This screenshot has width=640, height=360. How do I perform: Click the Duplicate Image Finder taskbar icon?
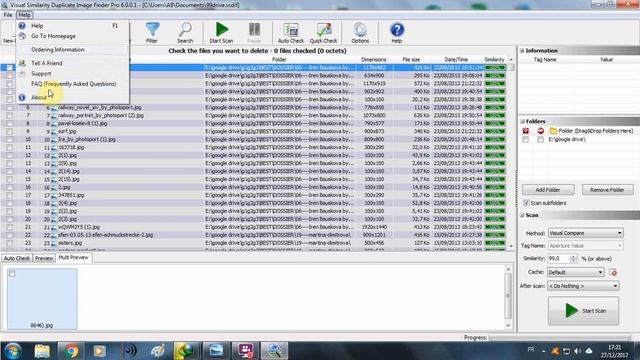[274, 351]
